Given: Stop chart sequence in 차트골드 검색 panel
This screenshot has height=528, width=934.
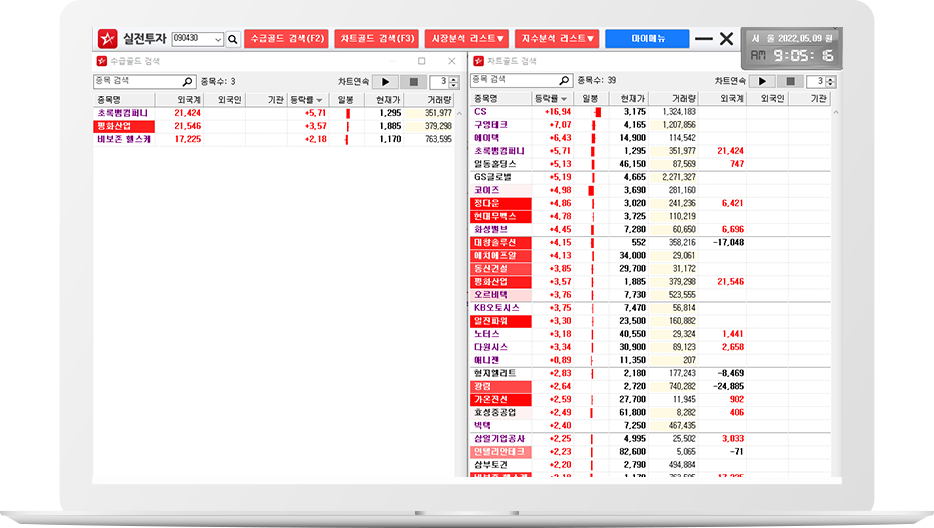Looking at the screenshot, I should pyautogui.click(x=789, y=81).
